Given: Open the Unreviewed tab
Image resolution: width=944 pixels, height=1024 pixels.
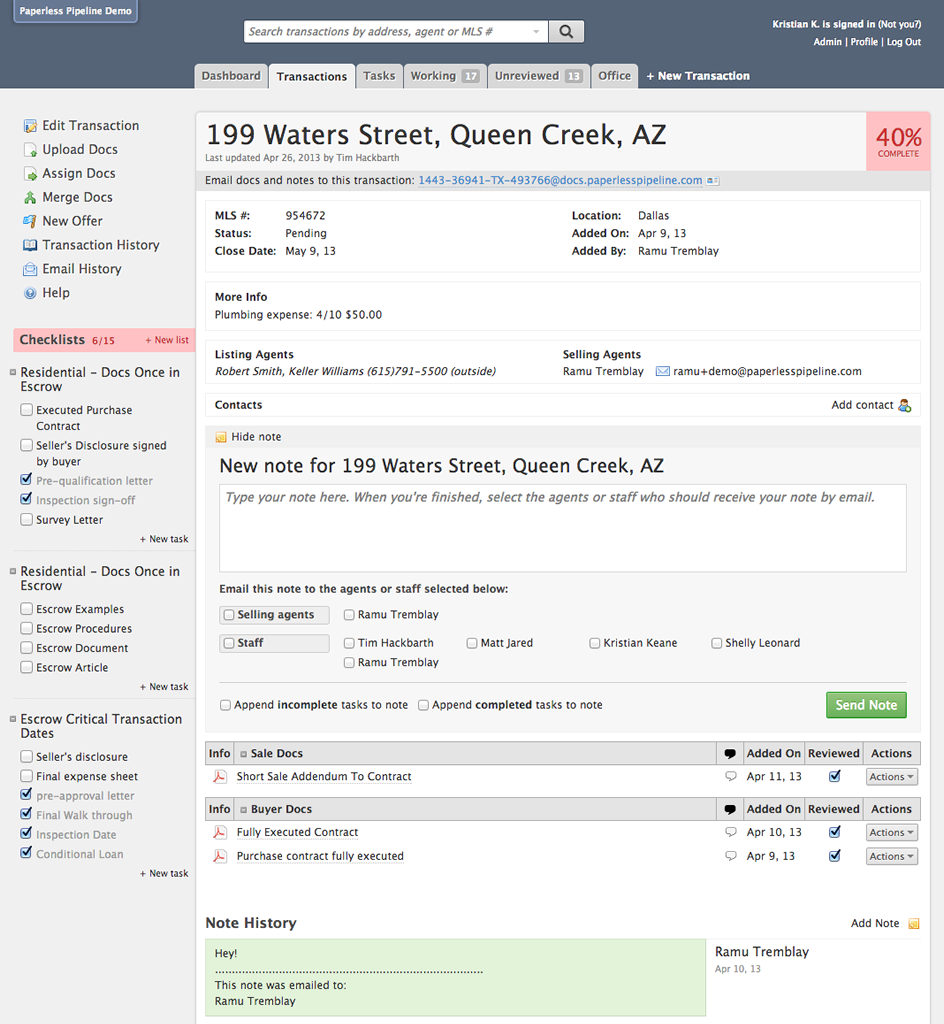Looking at the screenshot, I should point(539,76).
